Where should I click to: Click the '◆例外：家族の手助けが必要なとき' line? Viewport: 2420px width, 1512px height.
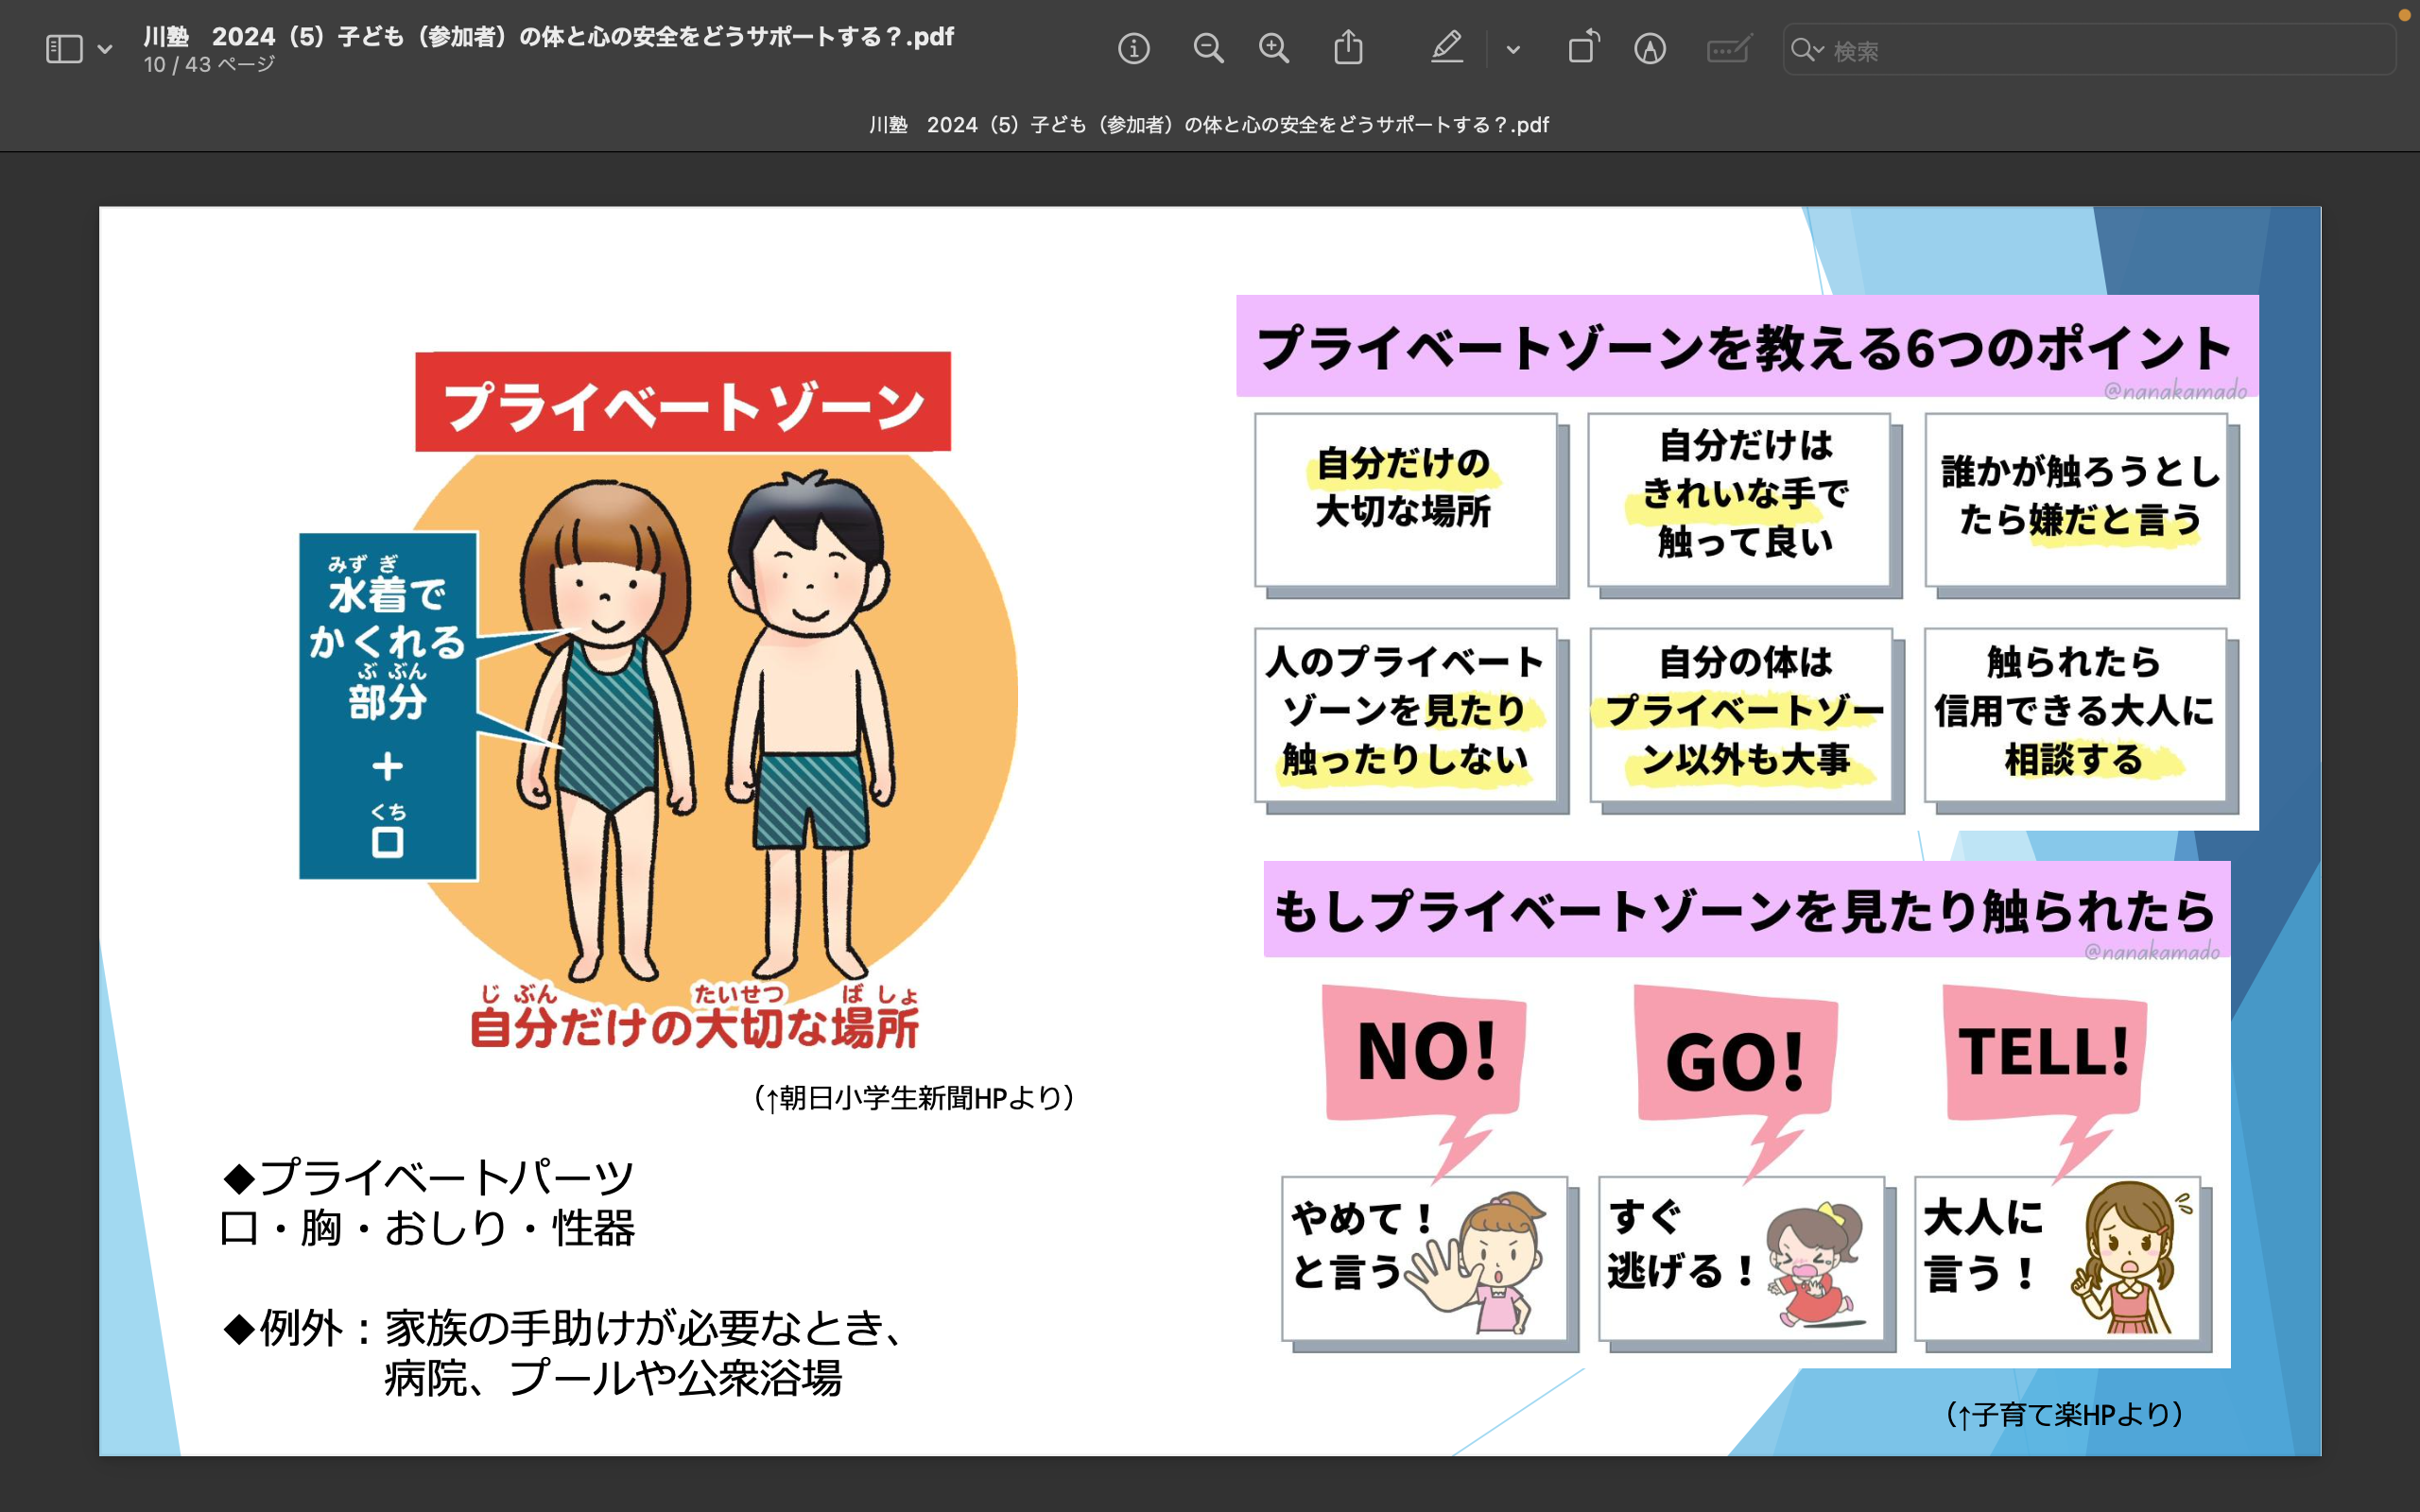(x=564, y=1328)
